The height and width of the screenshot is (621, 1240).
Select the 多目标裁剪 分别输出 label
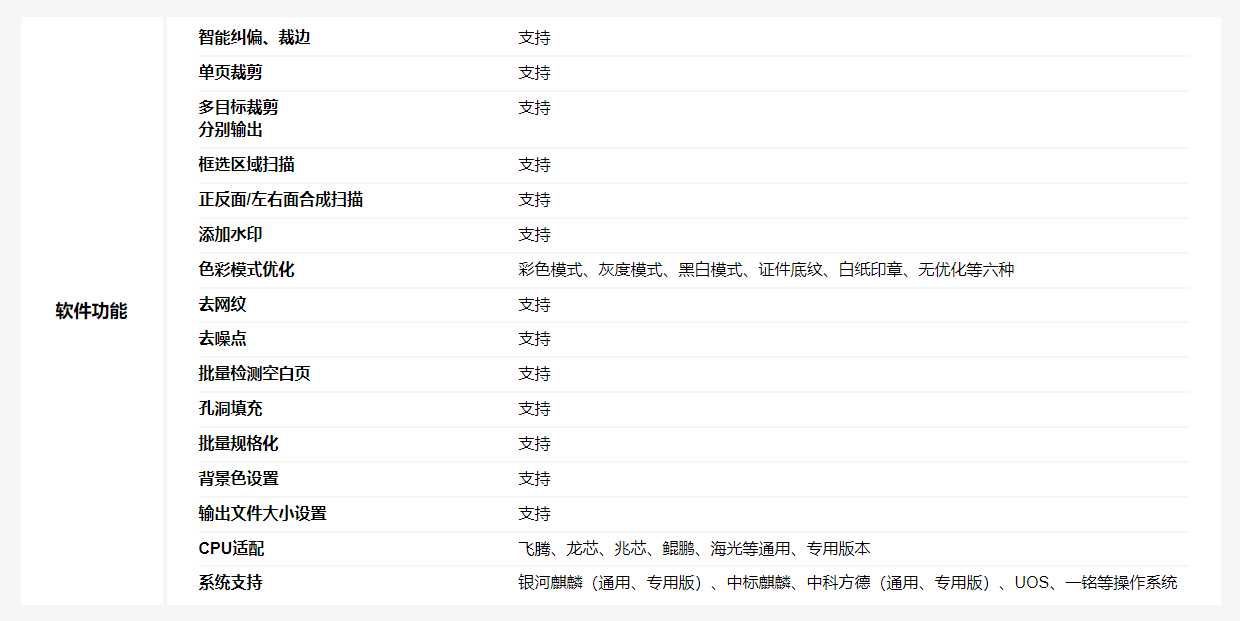[x=238, y=119]
